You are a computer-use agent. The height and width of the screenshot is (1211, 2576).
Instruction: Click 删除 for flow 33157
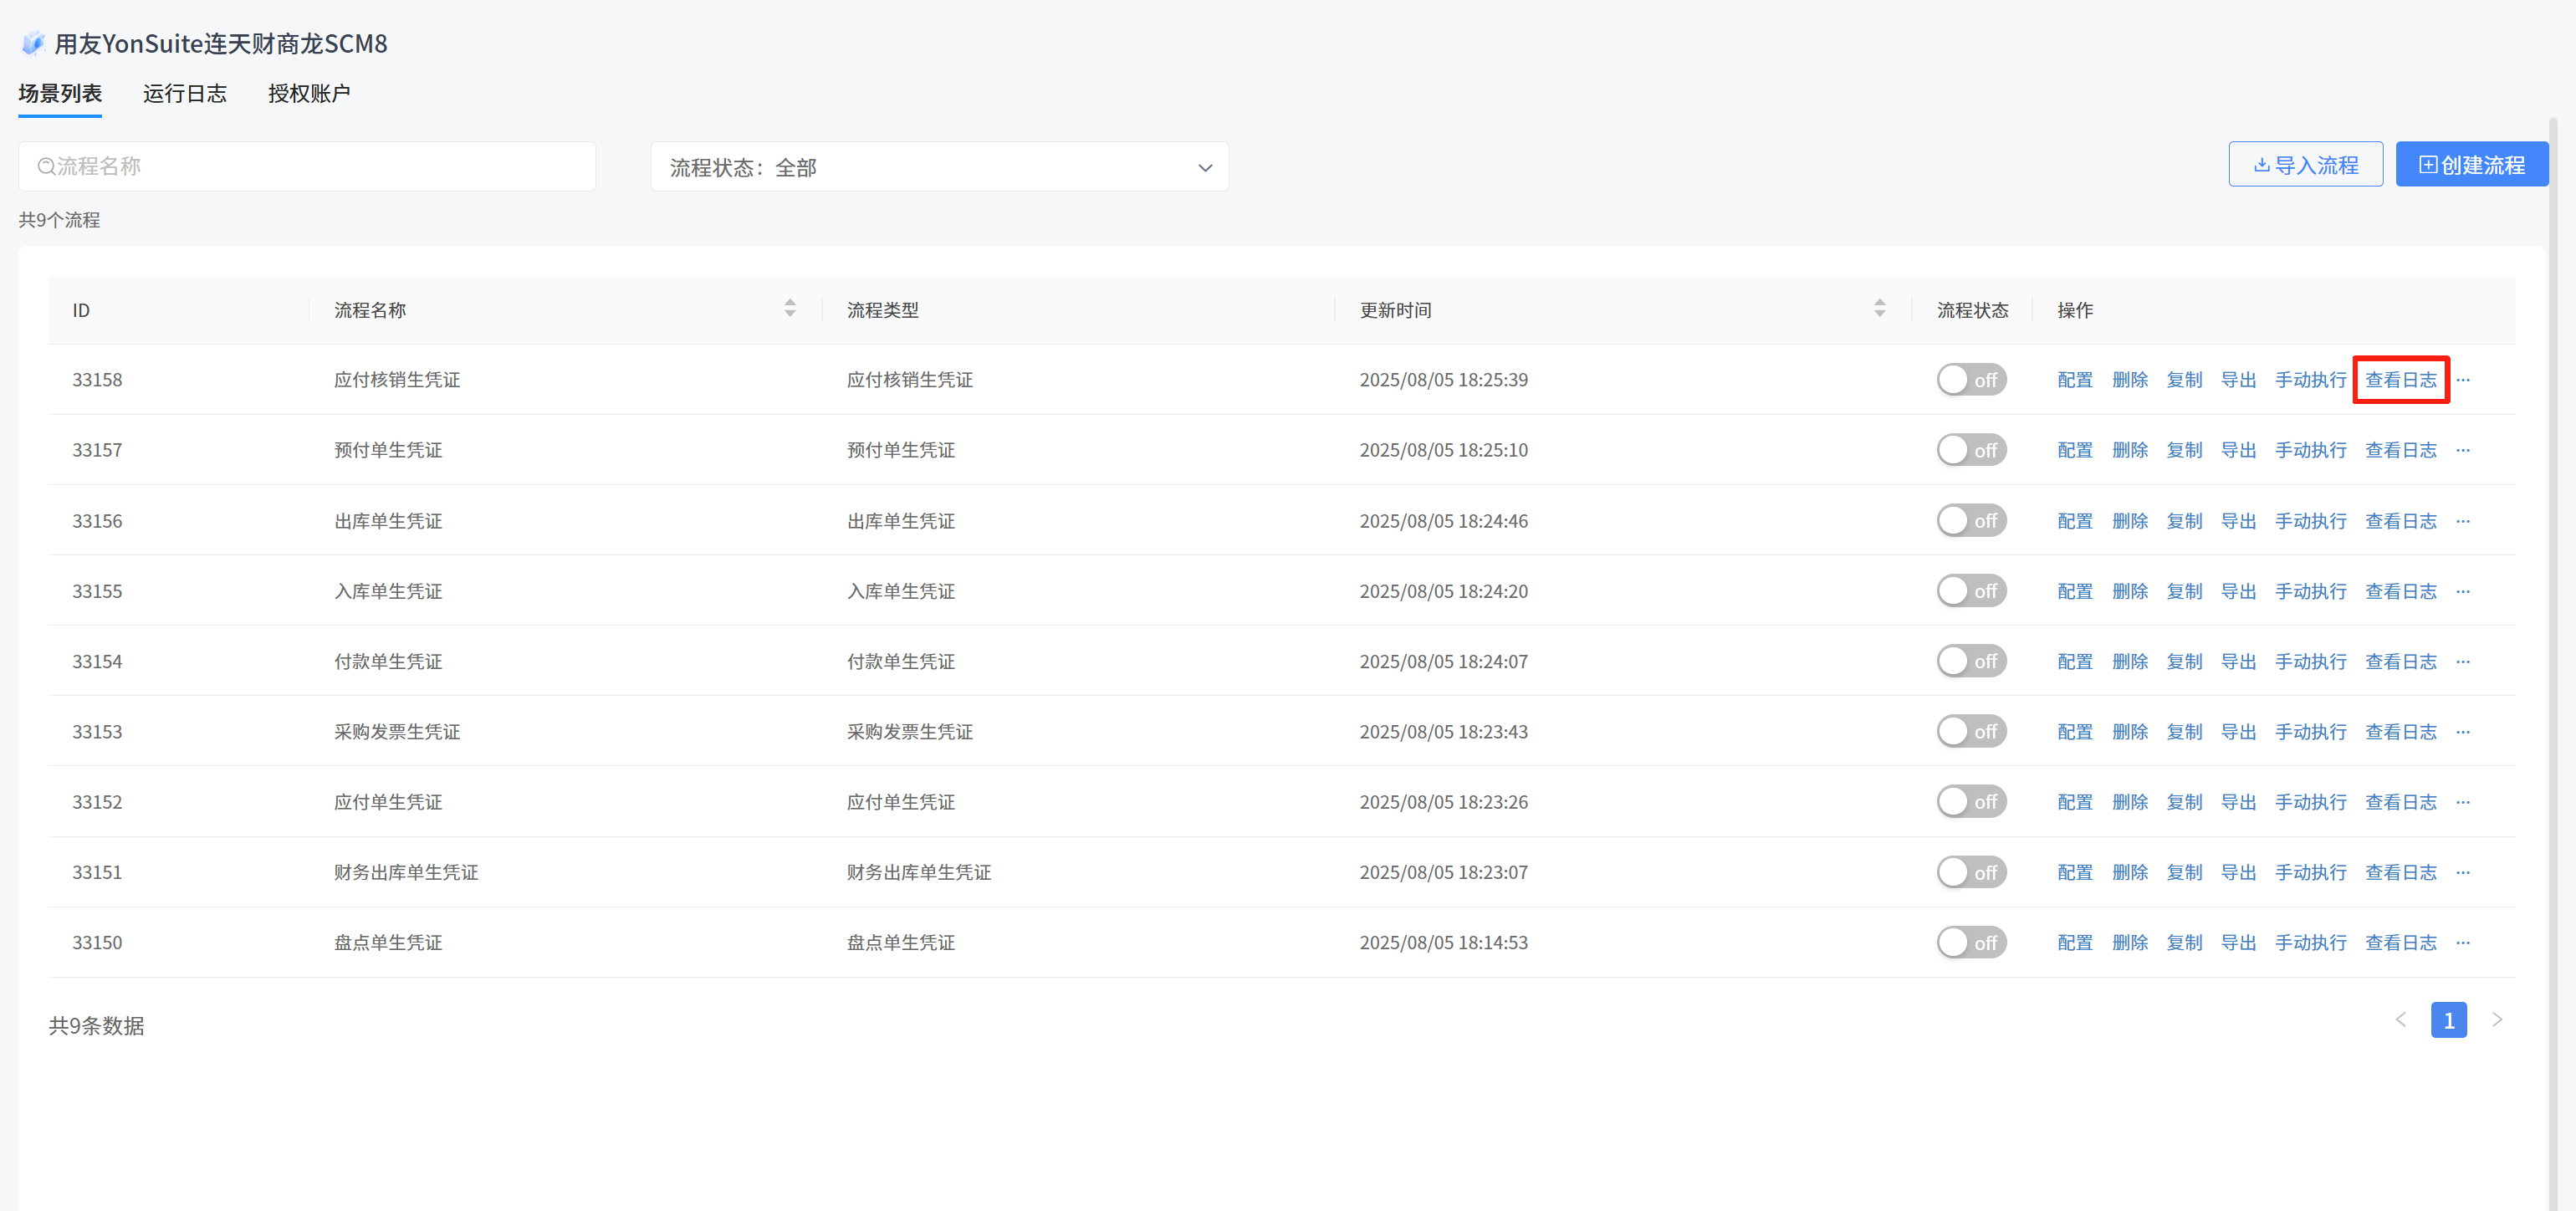tap(2130, 450)
